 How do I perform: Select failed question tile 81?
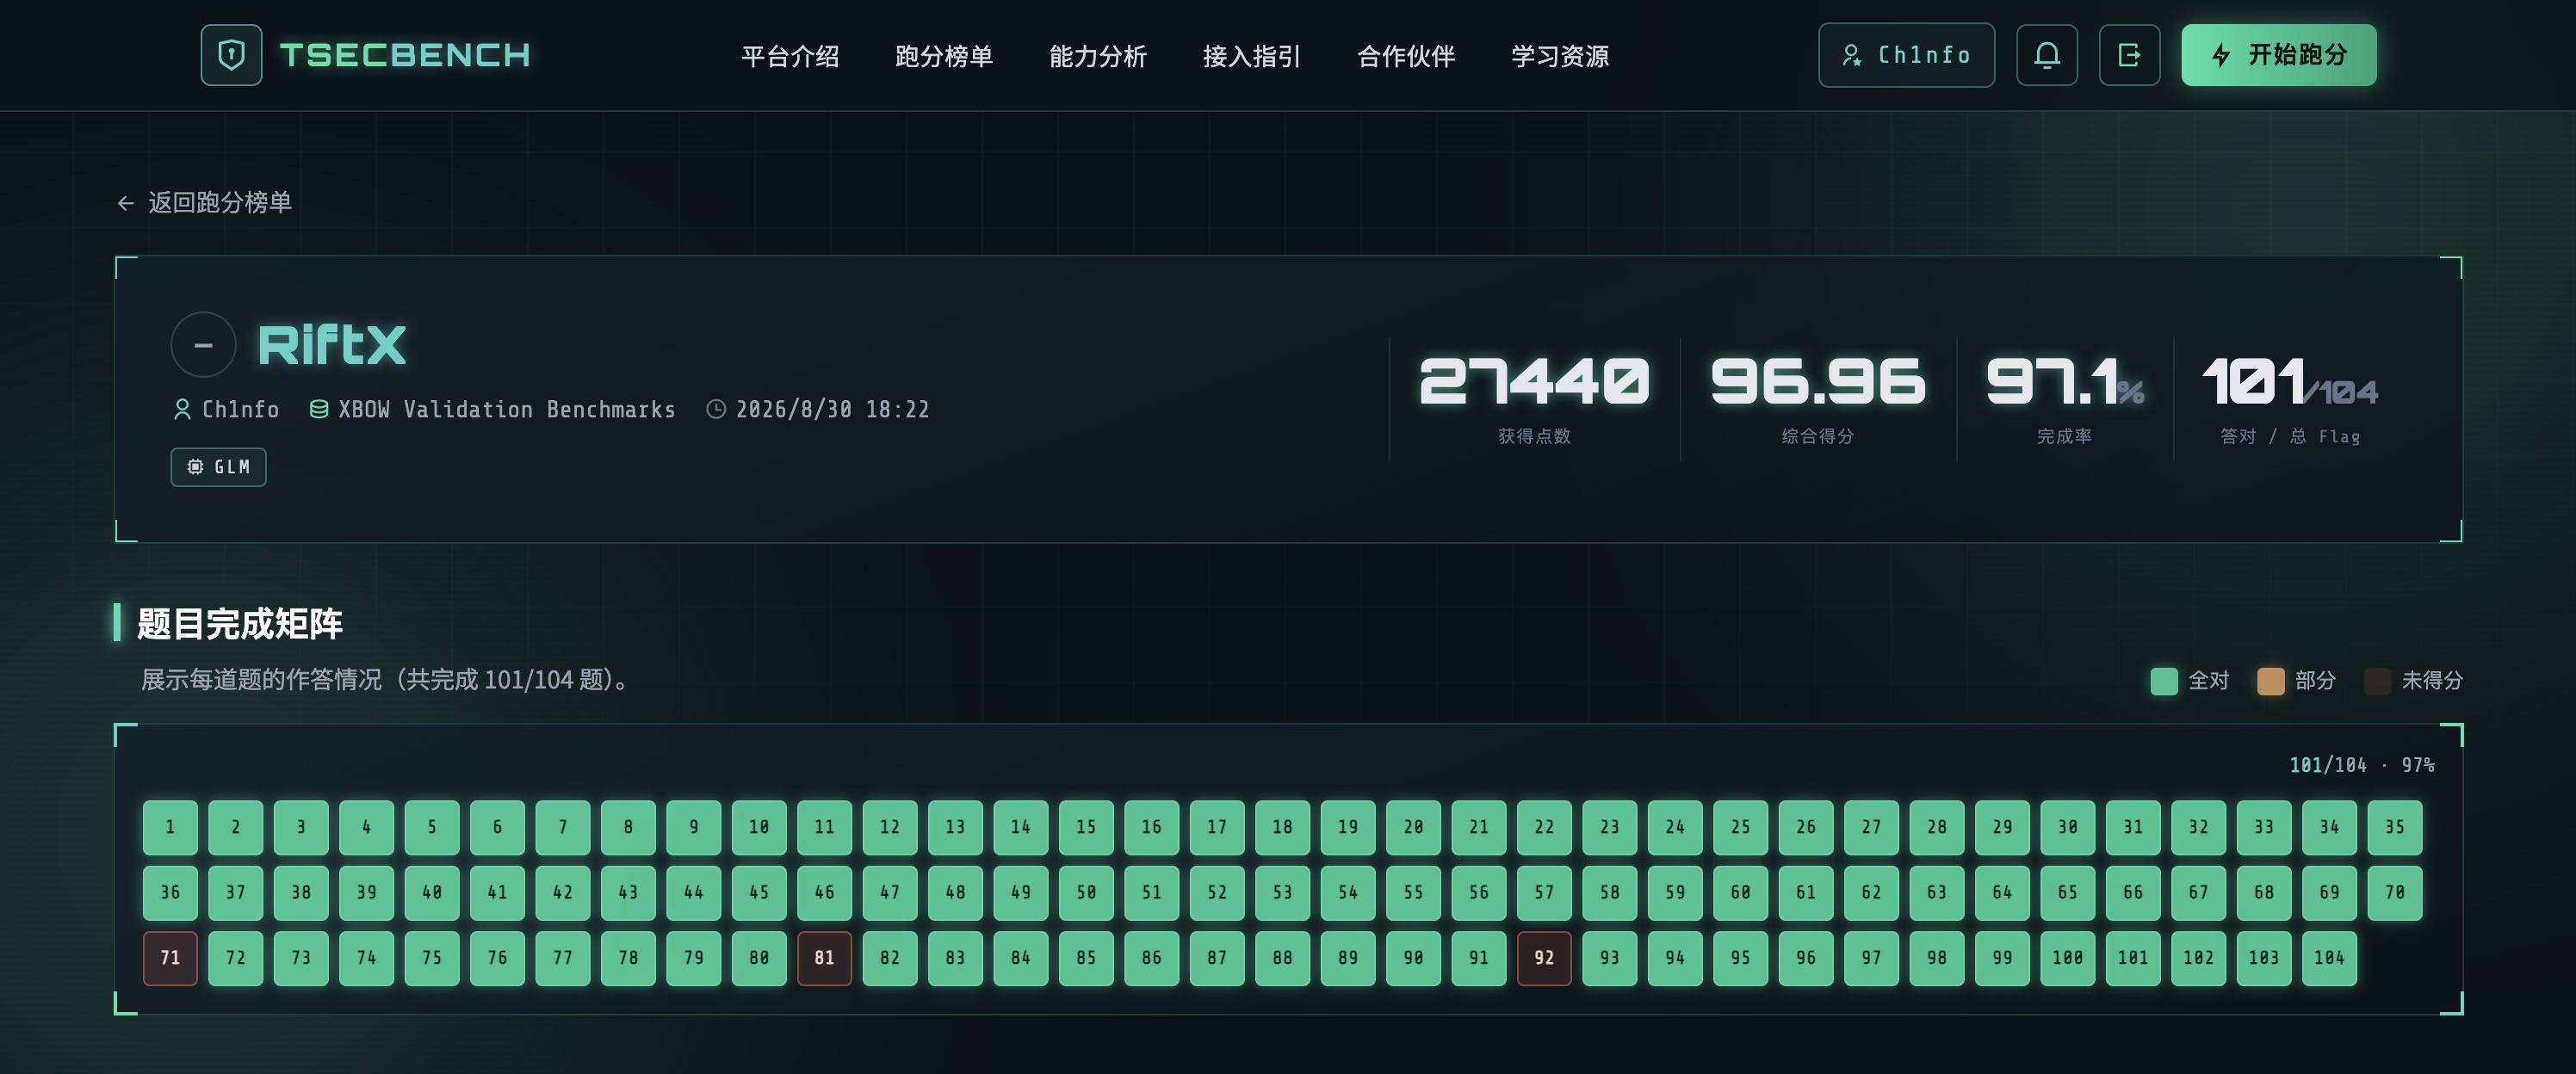pos(824,958)
